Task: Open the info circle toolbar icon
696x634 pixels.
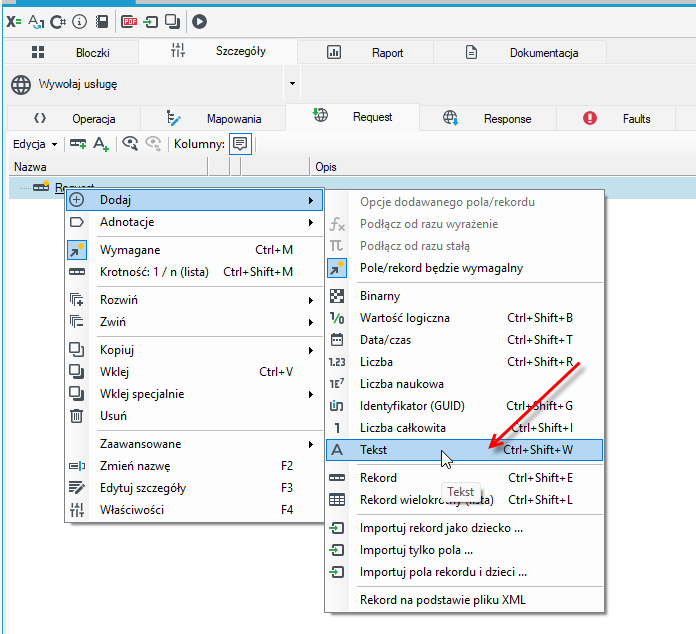Action: [x=79, y=21]
